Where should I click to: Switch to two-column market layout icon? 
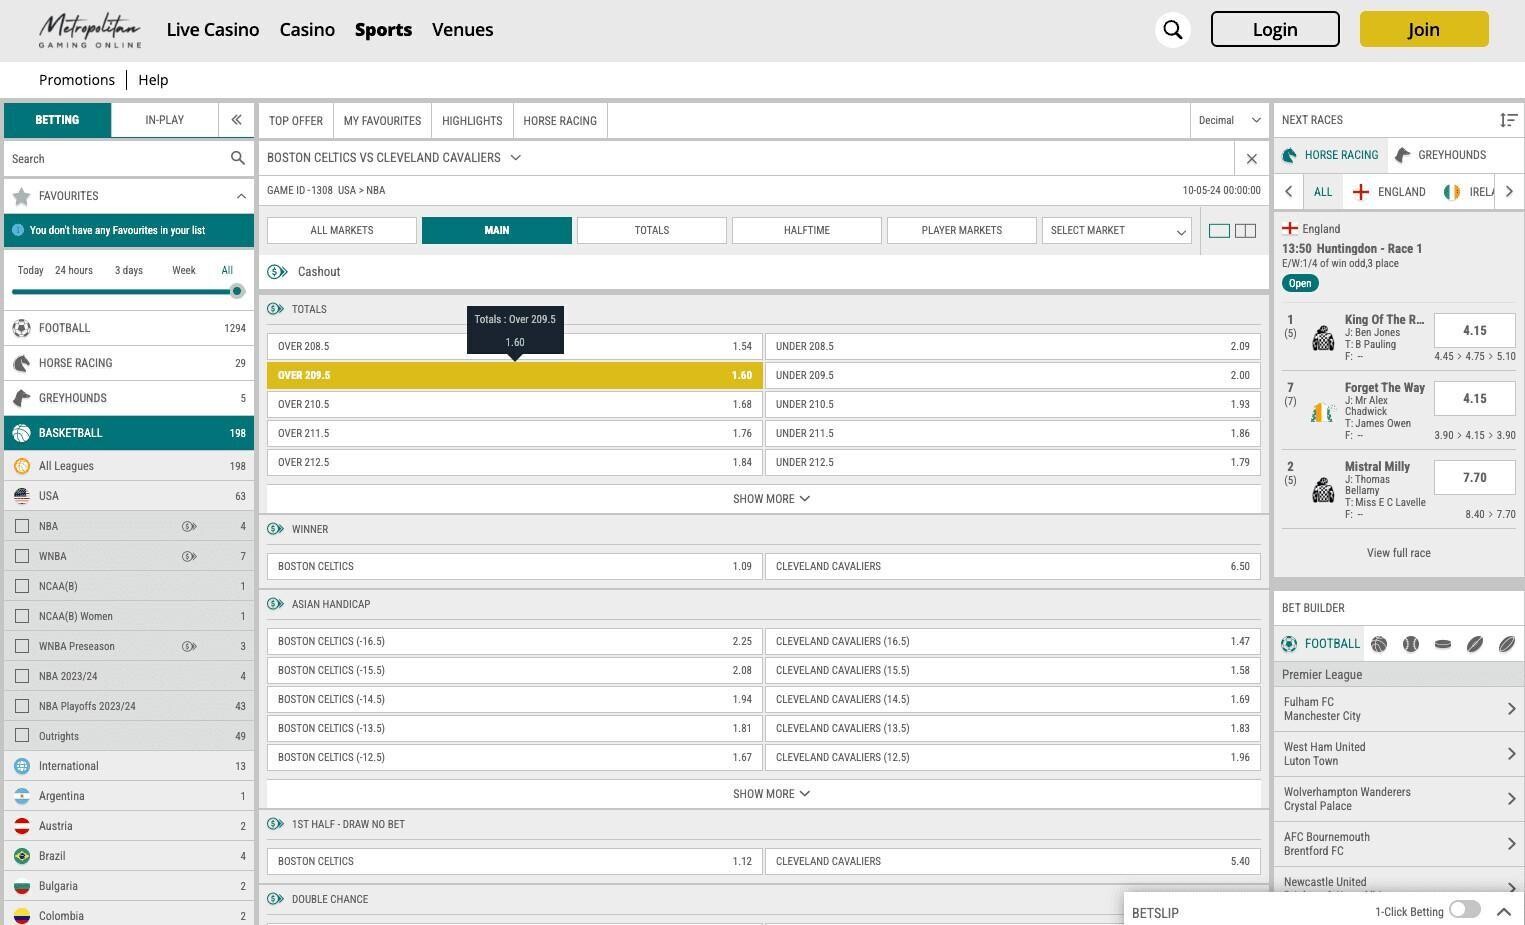tap(1245, 231)
